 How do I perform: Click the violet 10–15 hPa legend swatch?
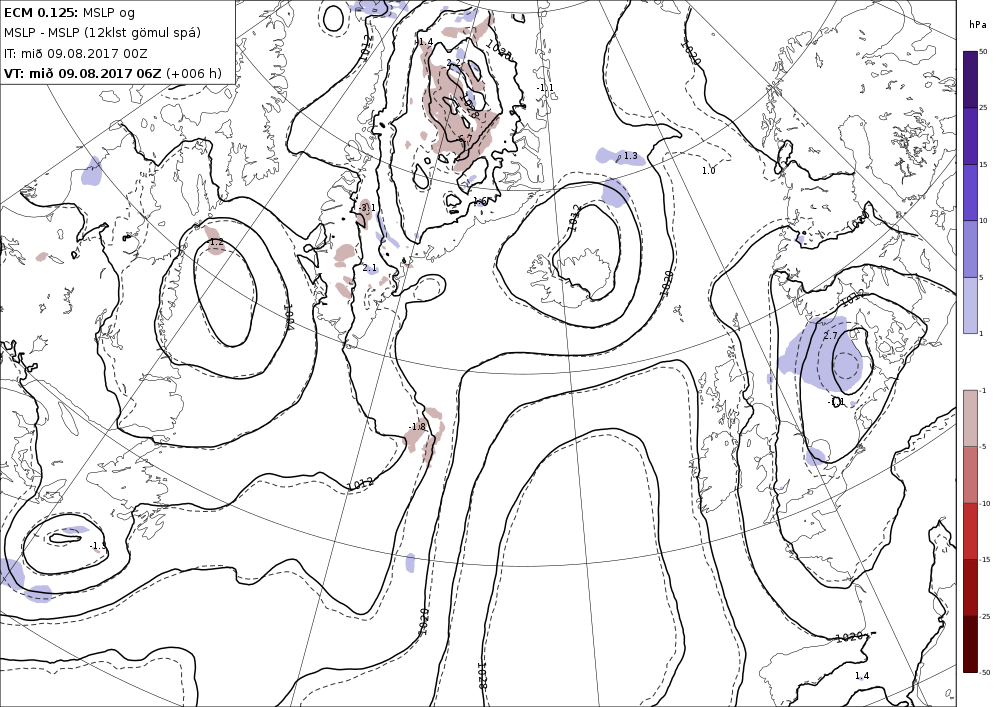coord(970,193)
